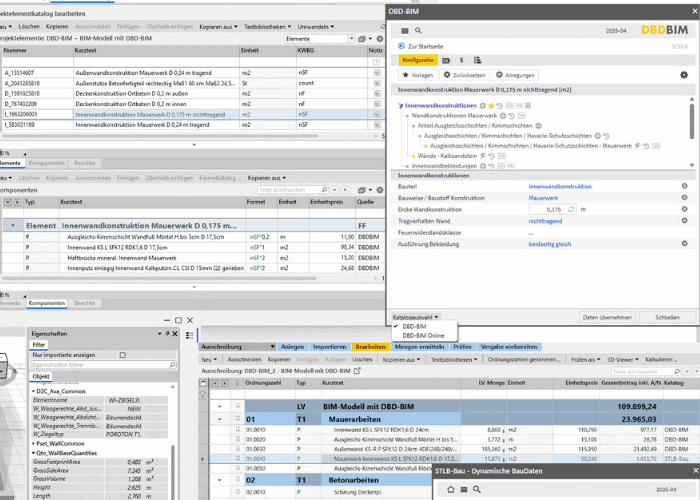Click the Anregungen button

(515, 75)
